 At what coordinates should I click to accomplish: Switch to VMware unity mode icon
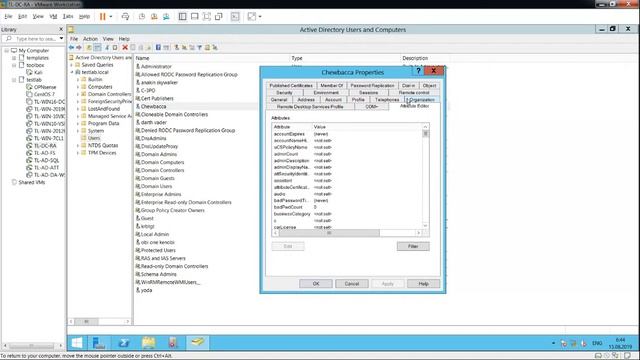click(x=219, y=16)
